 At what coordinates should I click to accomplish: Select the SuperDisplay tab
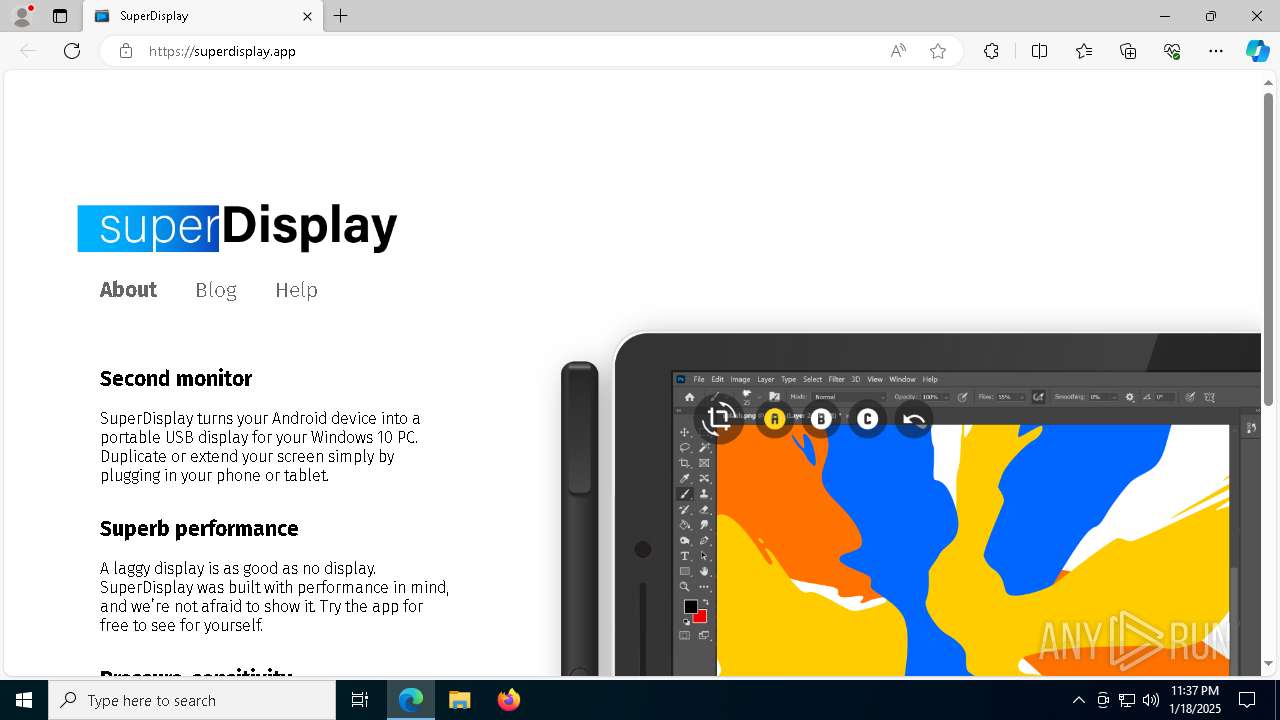[x=202, y=16]
